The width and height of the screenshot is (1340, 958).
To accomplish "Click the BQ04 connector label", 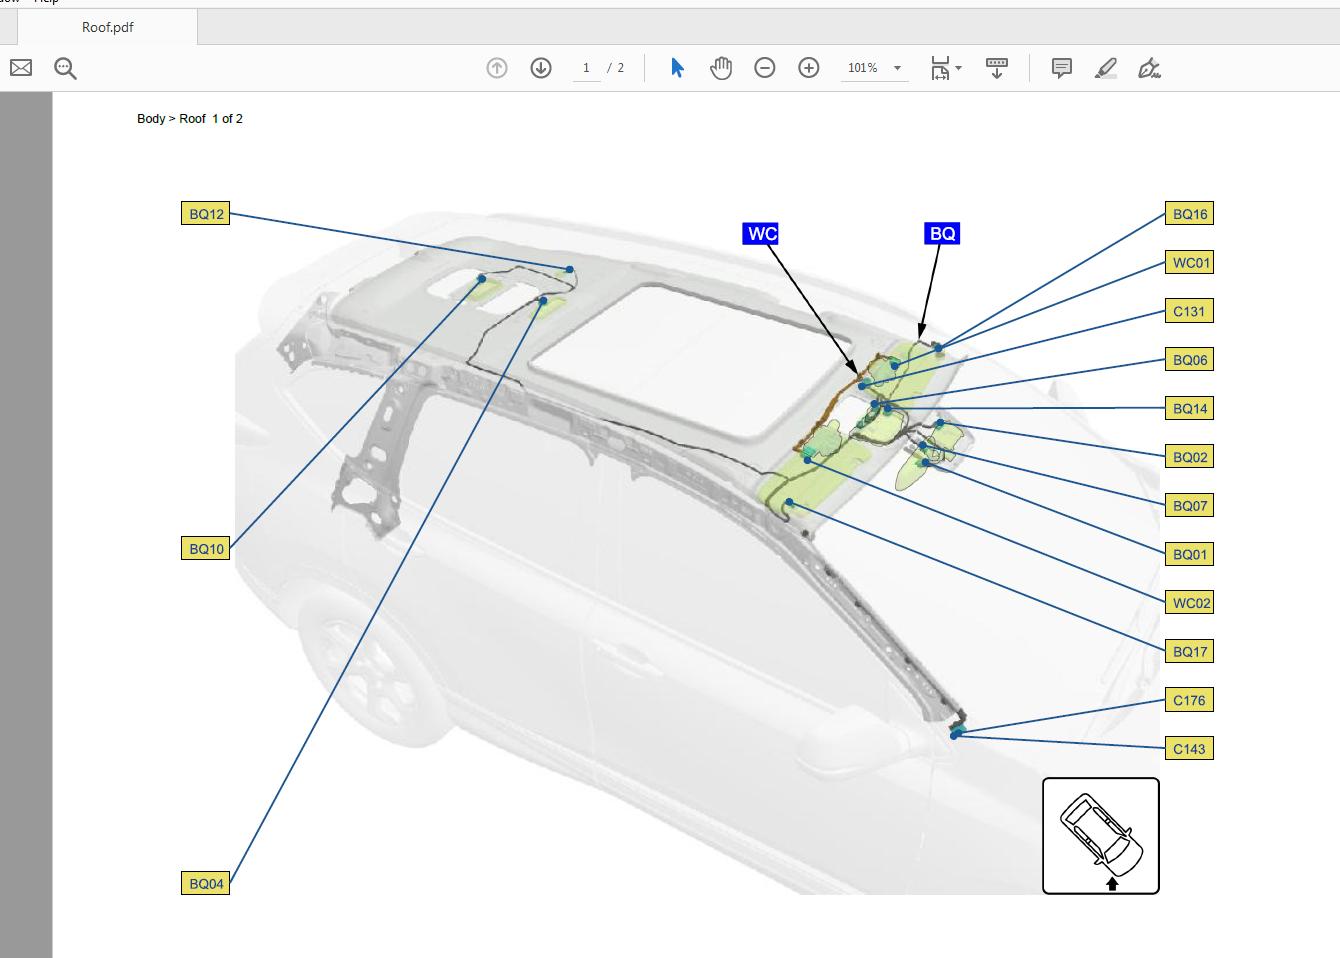I will [x=206, y=884].
